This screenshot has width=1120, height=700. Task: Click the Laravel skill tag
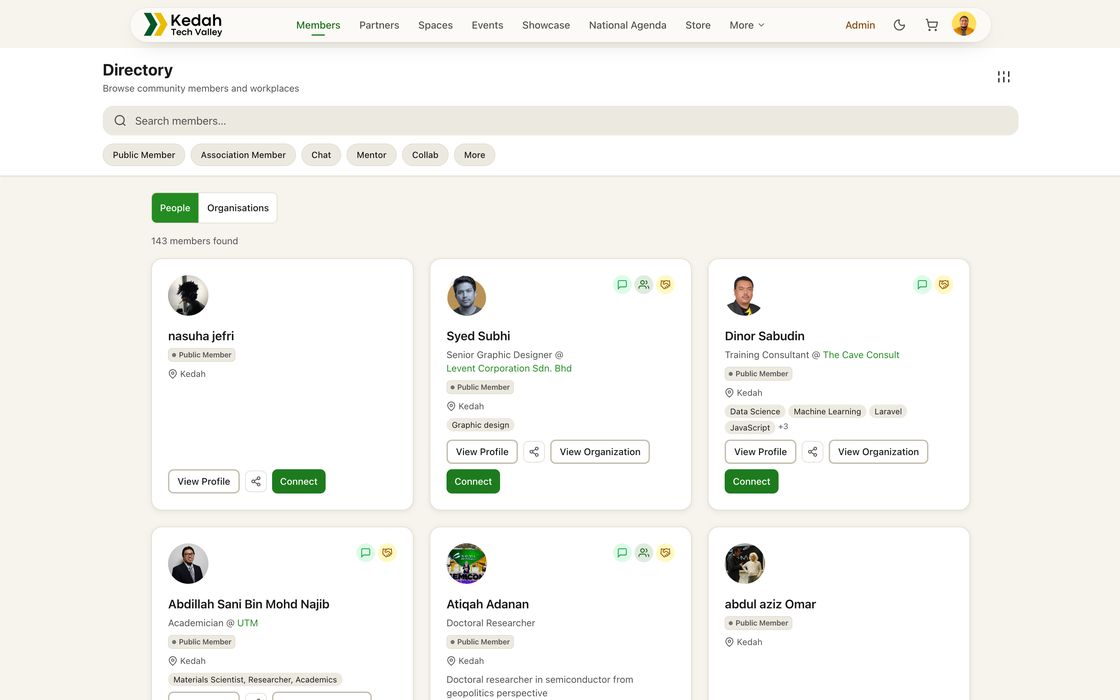coord(888,411)
